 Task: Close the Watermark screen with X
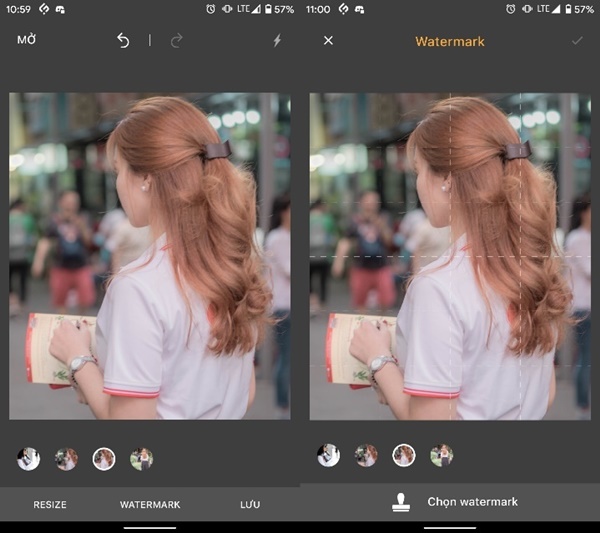pyautogui.click(x=328, y=41)
